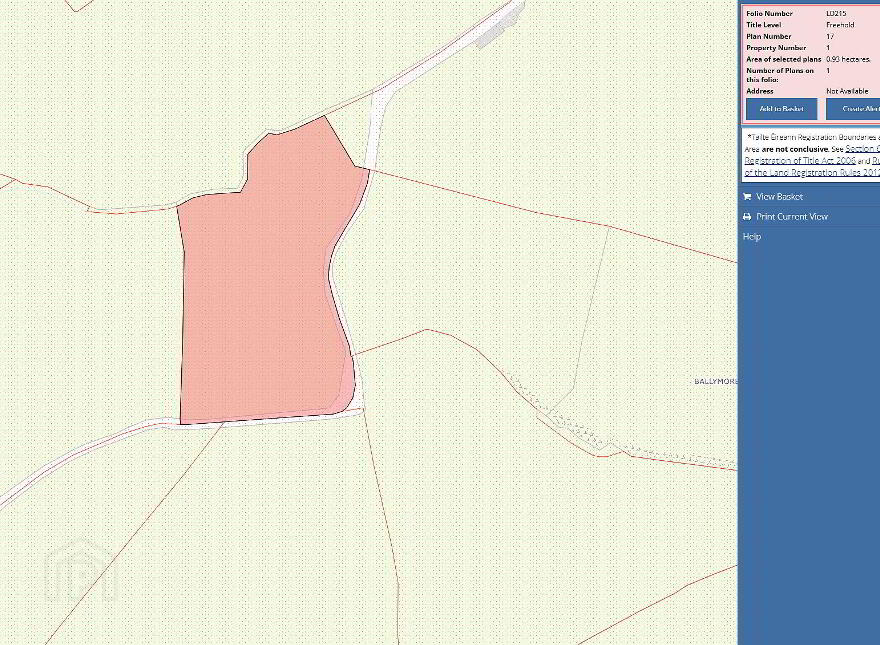This screenshot has width=880, height=645.
Task: Click the Not Available address value
Action: coord(847,91)
